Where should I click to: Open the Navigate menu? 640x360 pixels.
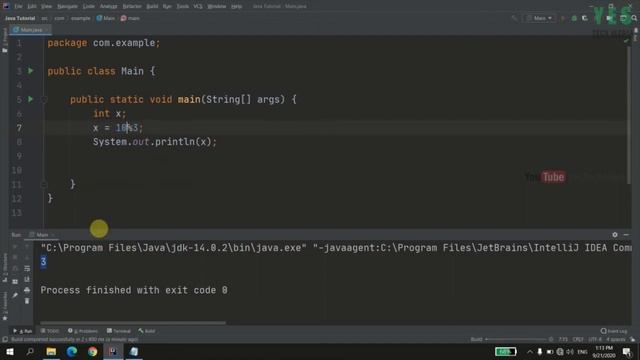click(67, 6)
